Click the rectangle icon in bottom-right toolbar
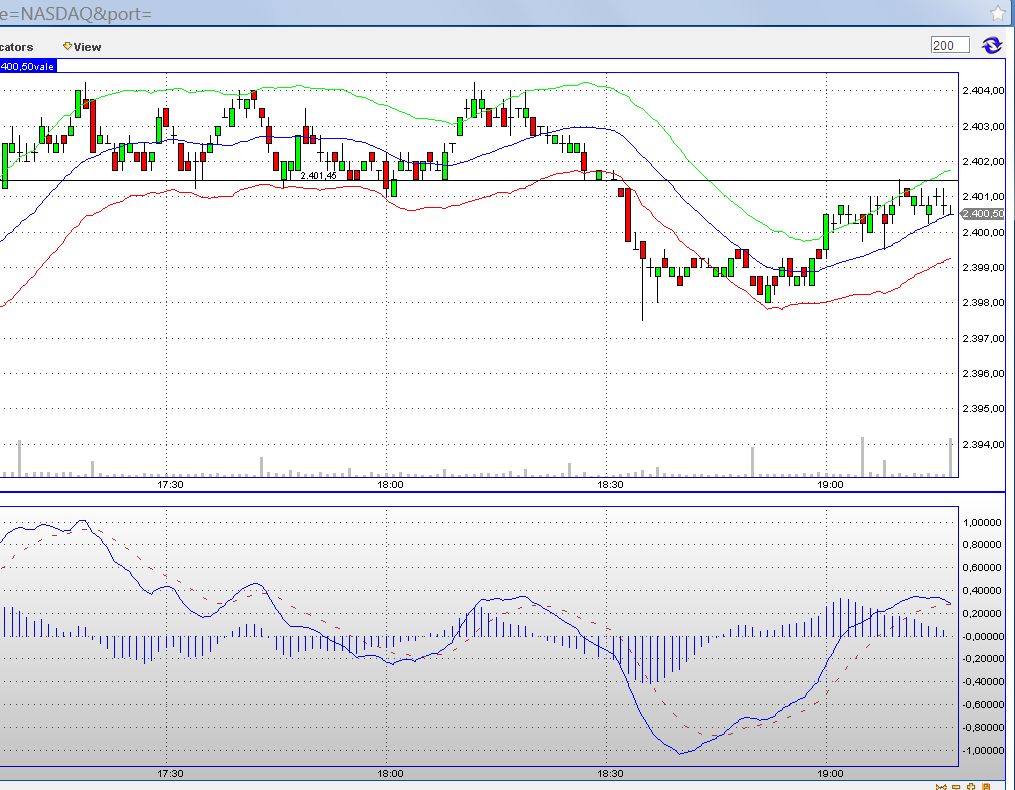1015x790 pixels. point(956,787)
